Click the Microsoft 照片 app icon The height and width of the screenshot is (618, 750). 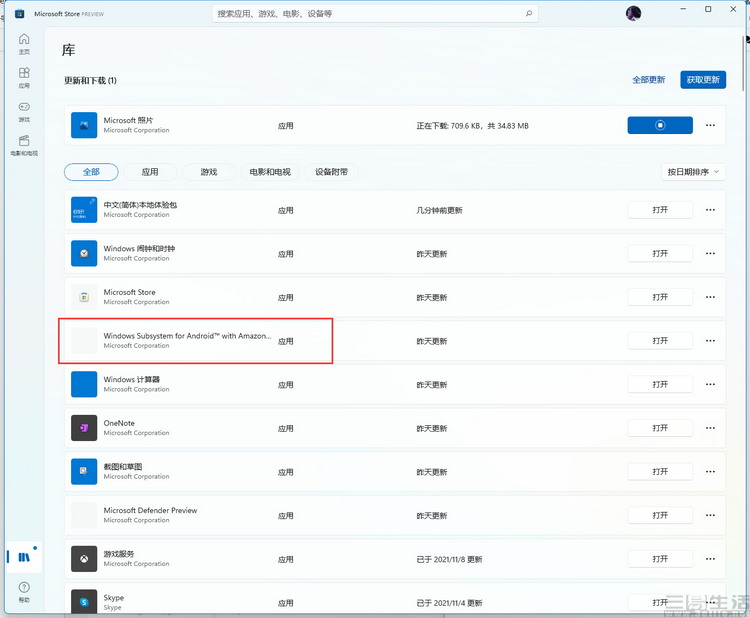click(84, 125)
